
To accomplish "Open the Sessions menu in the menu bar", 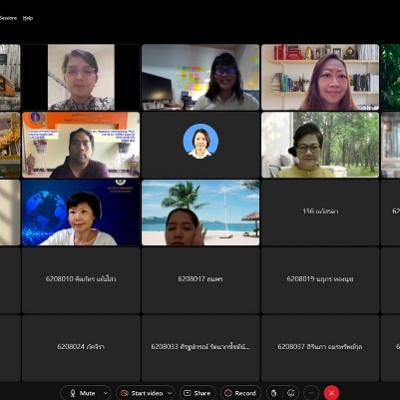I will click(8, 18).
